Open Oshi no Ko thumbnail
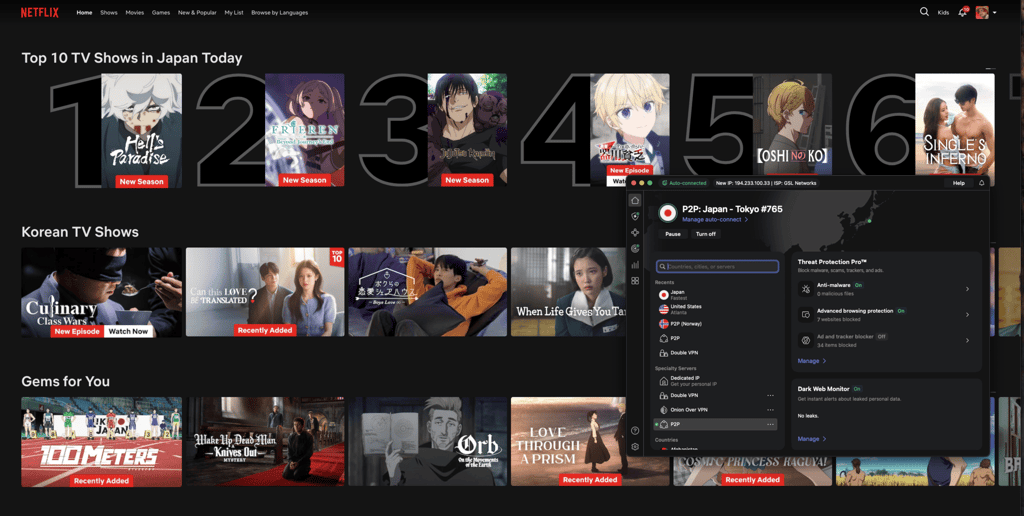Screen dimensions: 1024x516 [792, 125]
